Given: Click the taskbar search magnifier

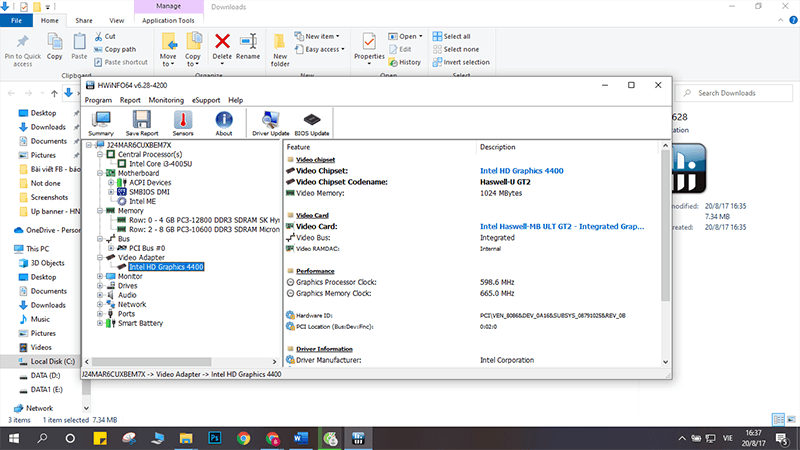Looking at the screenshot, I should 42,438.
